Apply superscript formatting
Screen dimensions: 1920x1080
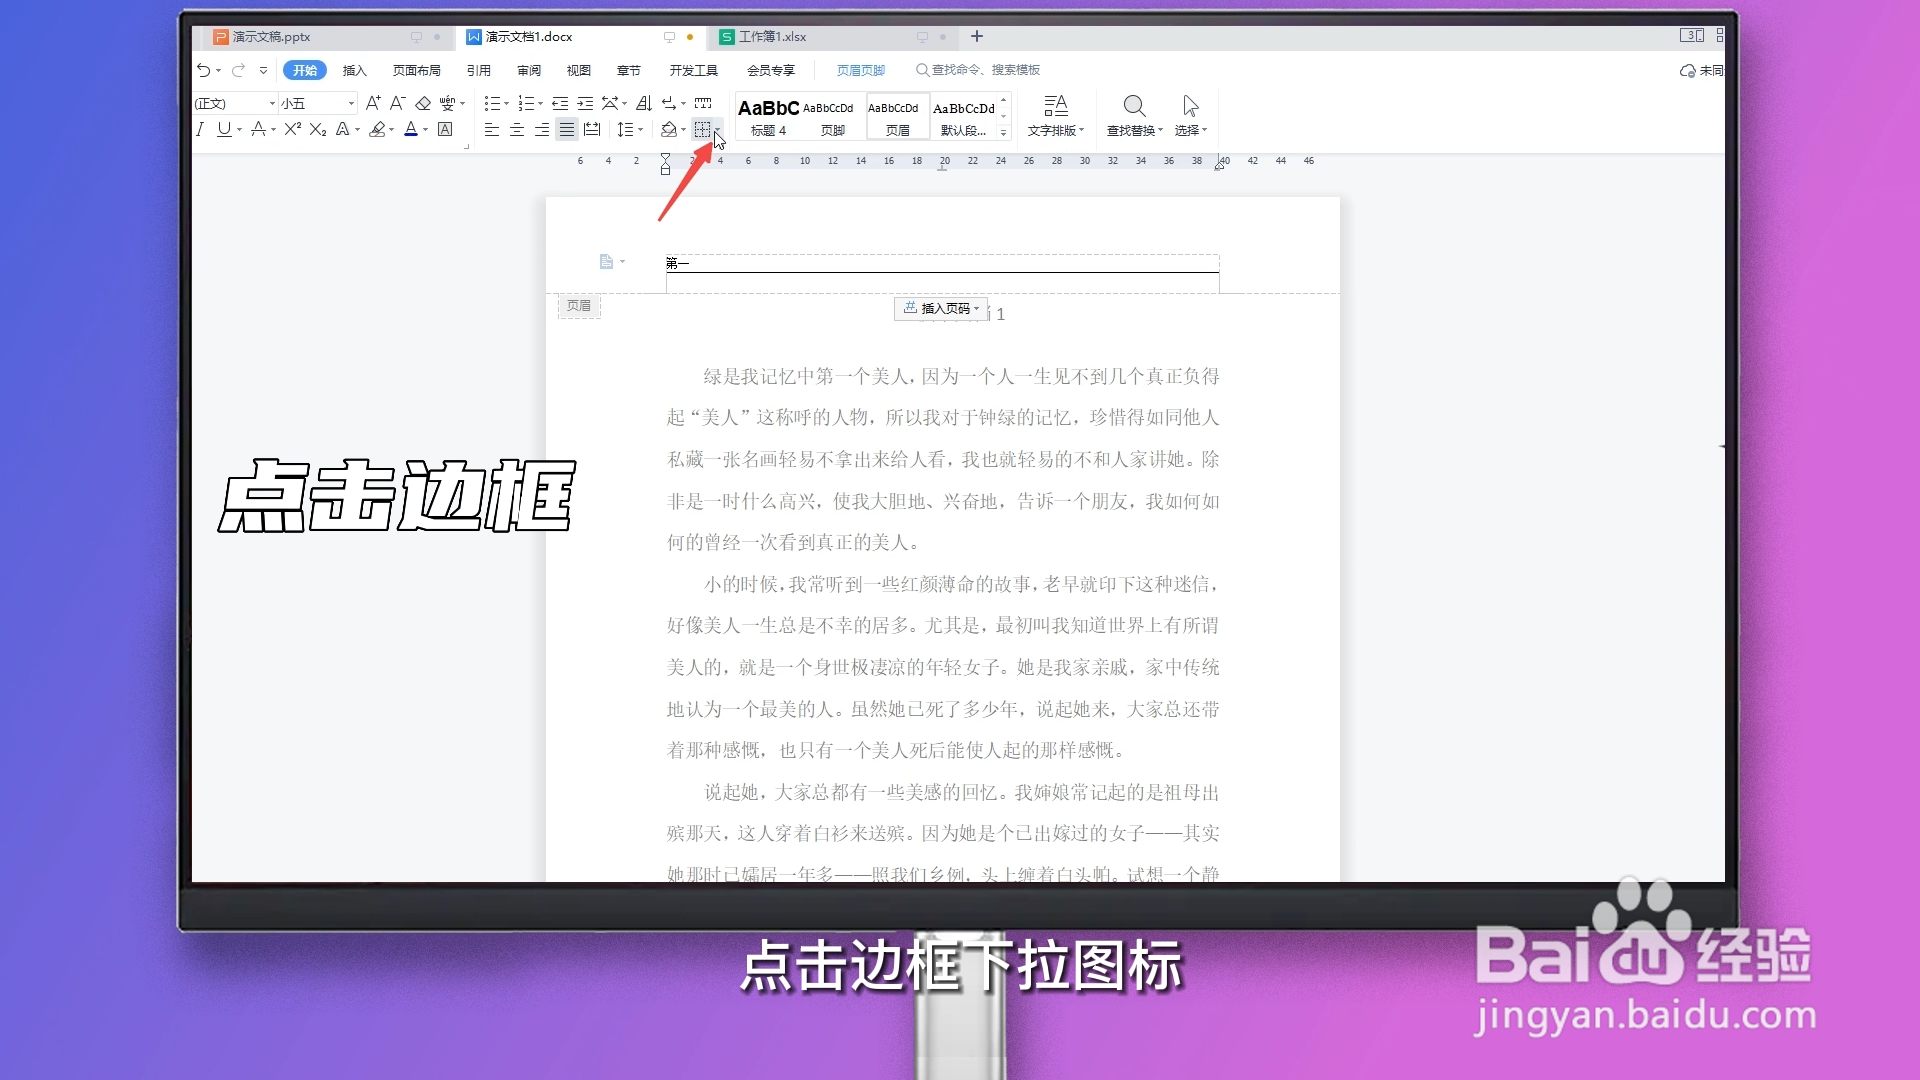[293, 129]
